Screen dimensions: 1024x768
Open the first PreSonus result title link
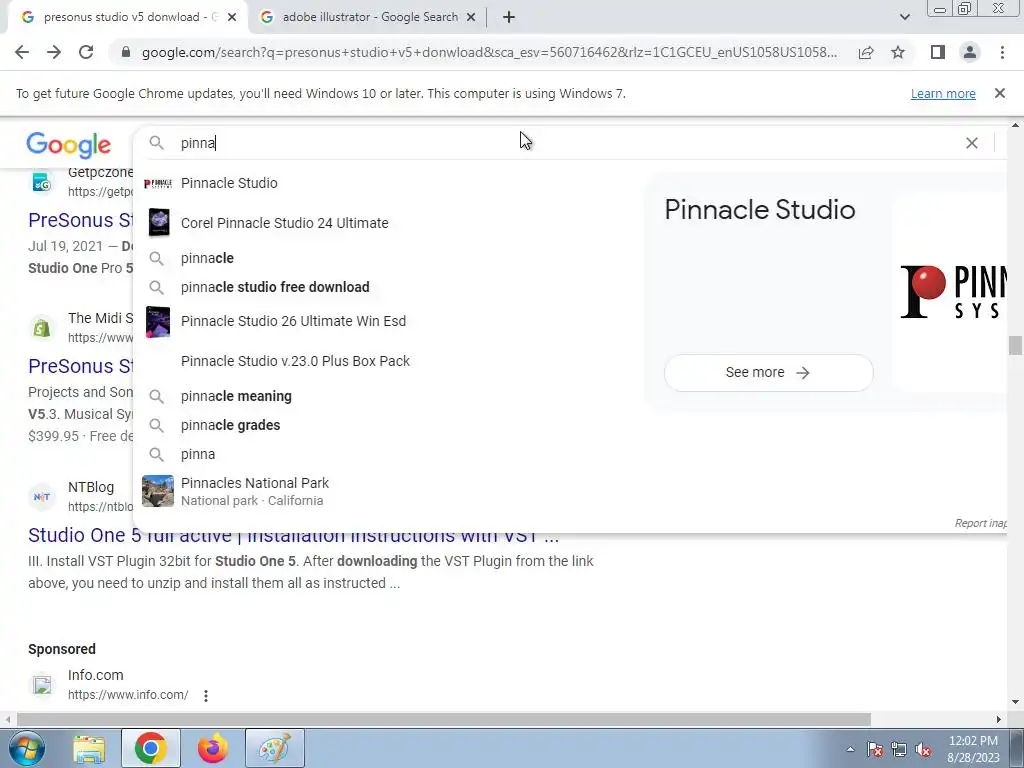tap(80, 220)
